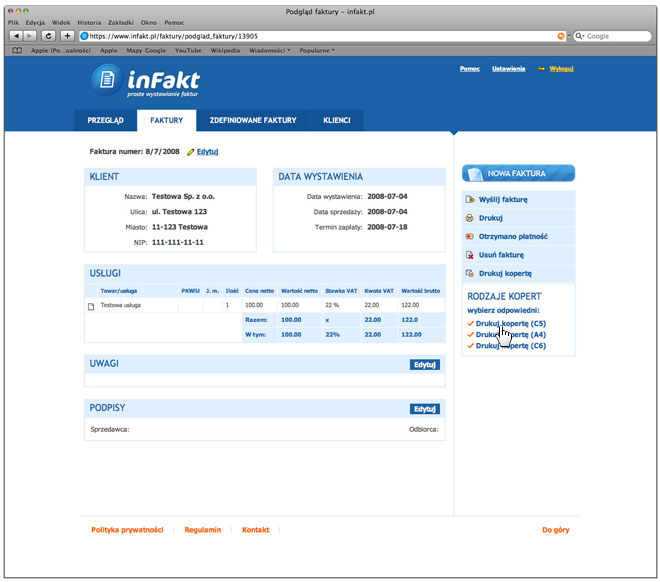Image resolution: width=660 pixels, height=582 pixels.
Task: Click the Pomoc link in site header
Action: click(470, 69)
